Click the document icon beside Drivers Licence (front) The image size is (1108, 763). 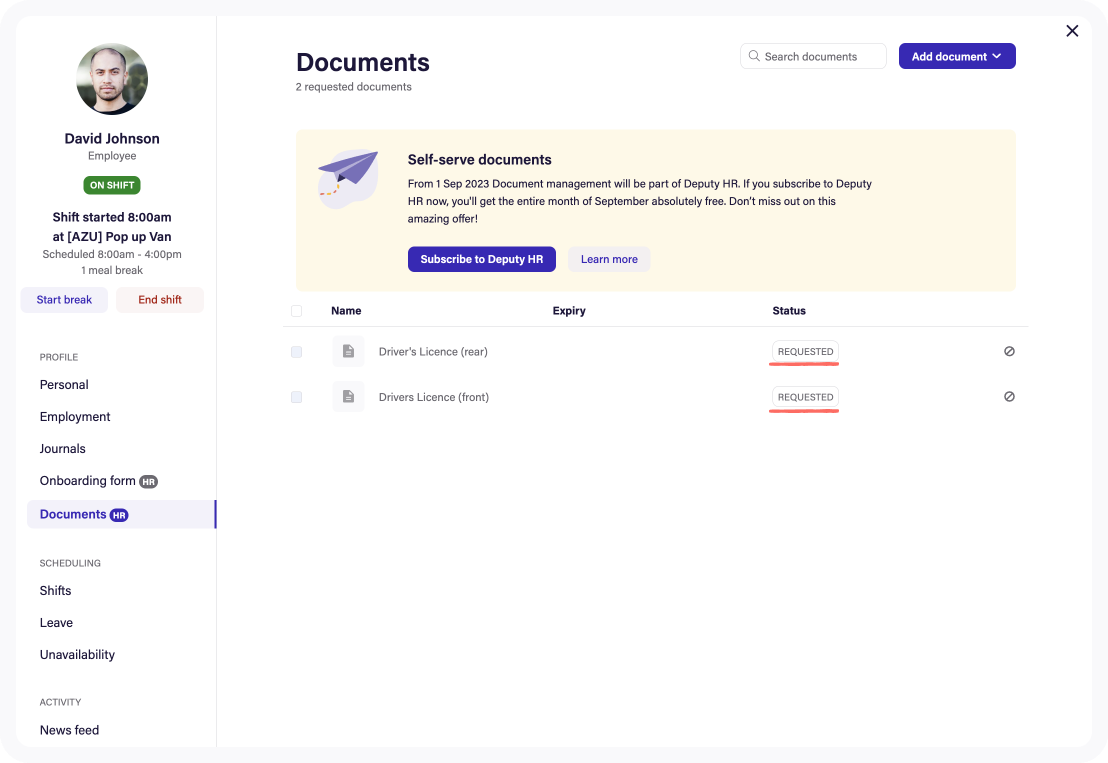[348, 397]
